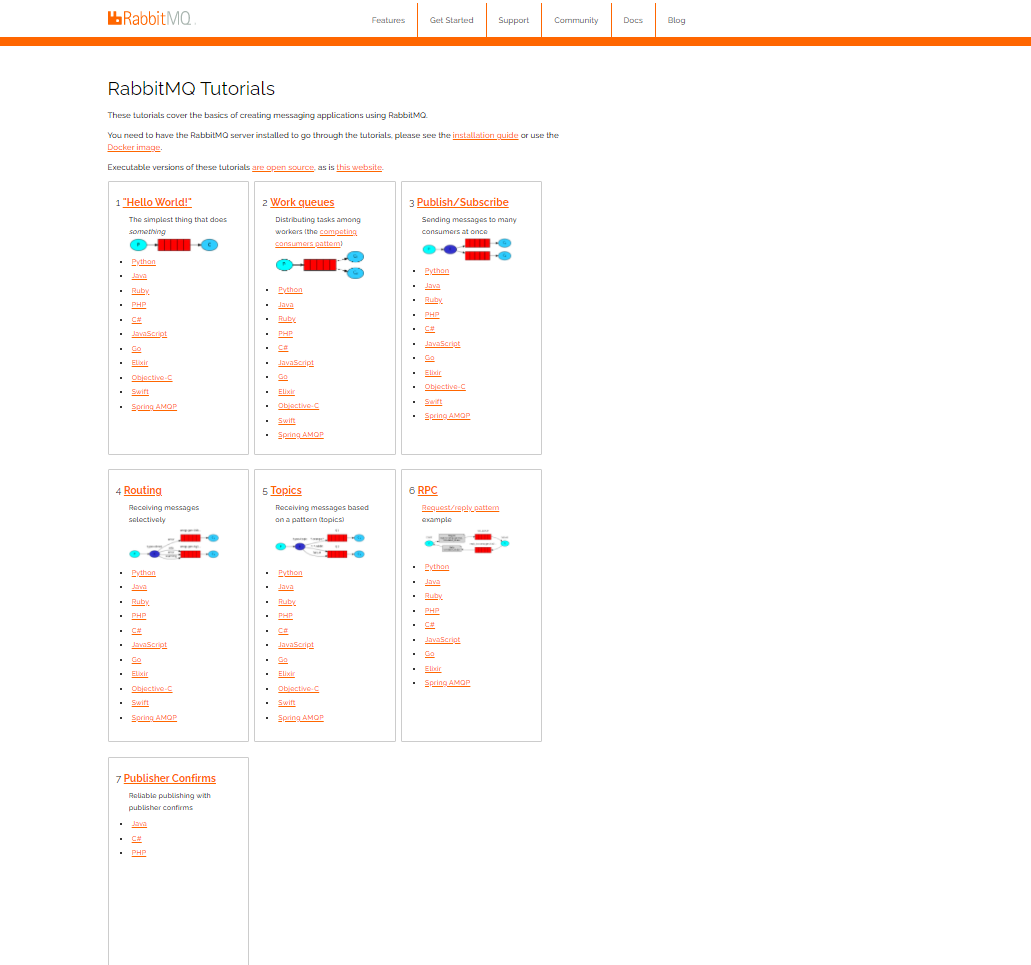
Task: Select Spring AMQP under RPC
Action: pos(447,683)
